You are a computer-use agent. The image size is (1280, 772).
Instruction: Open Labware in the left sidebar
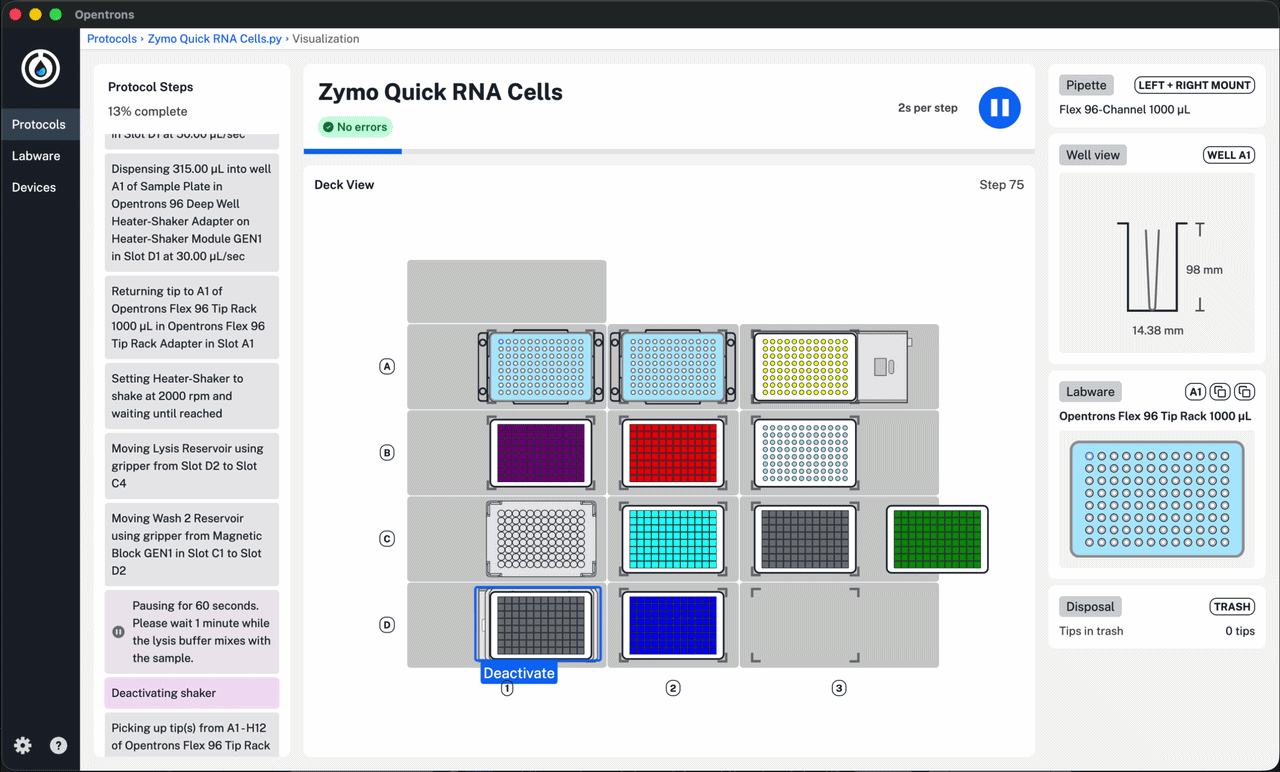tap(36, 156)
